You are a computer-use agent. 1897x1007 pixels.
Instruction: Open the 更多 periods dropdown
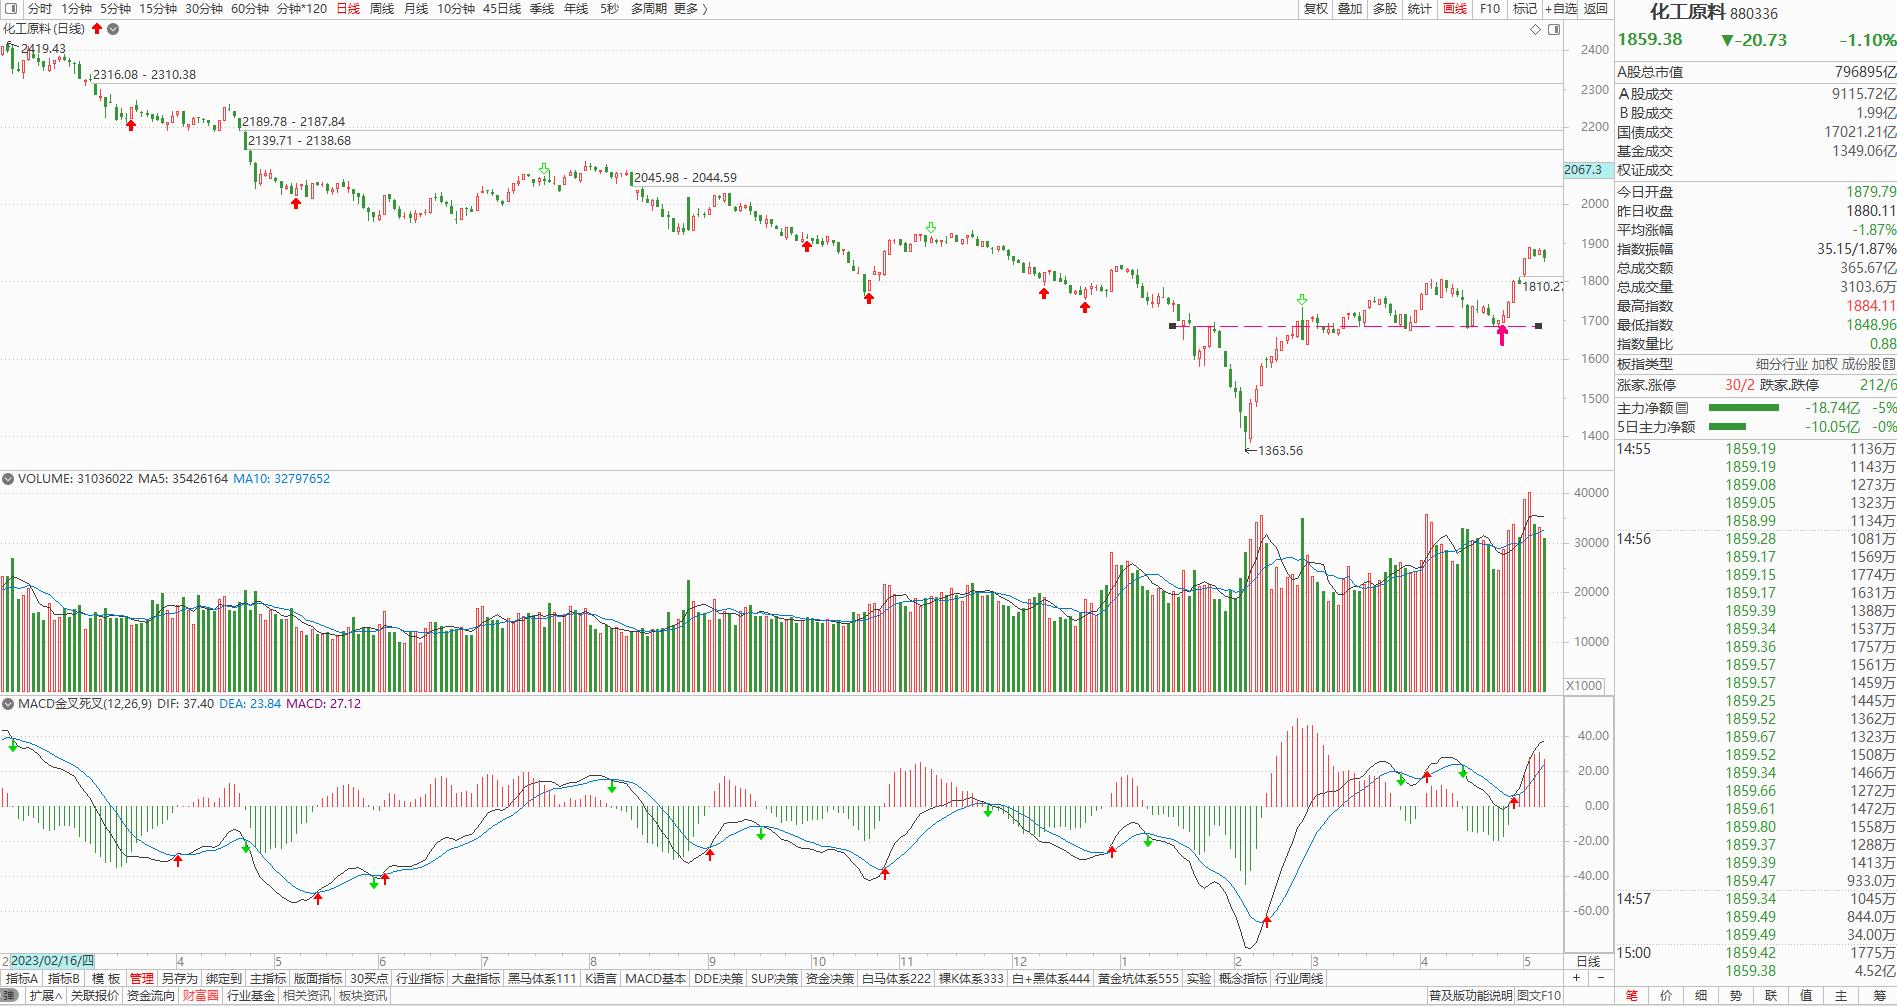coord(690,9)
